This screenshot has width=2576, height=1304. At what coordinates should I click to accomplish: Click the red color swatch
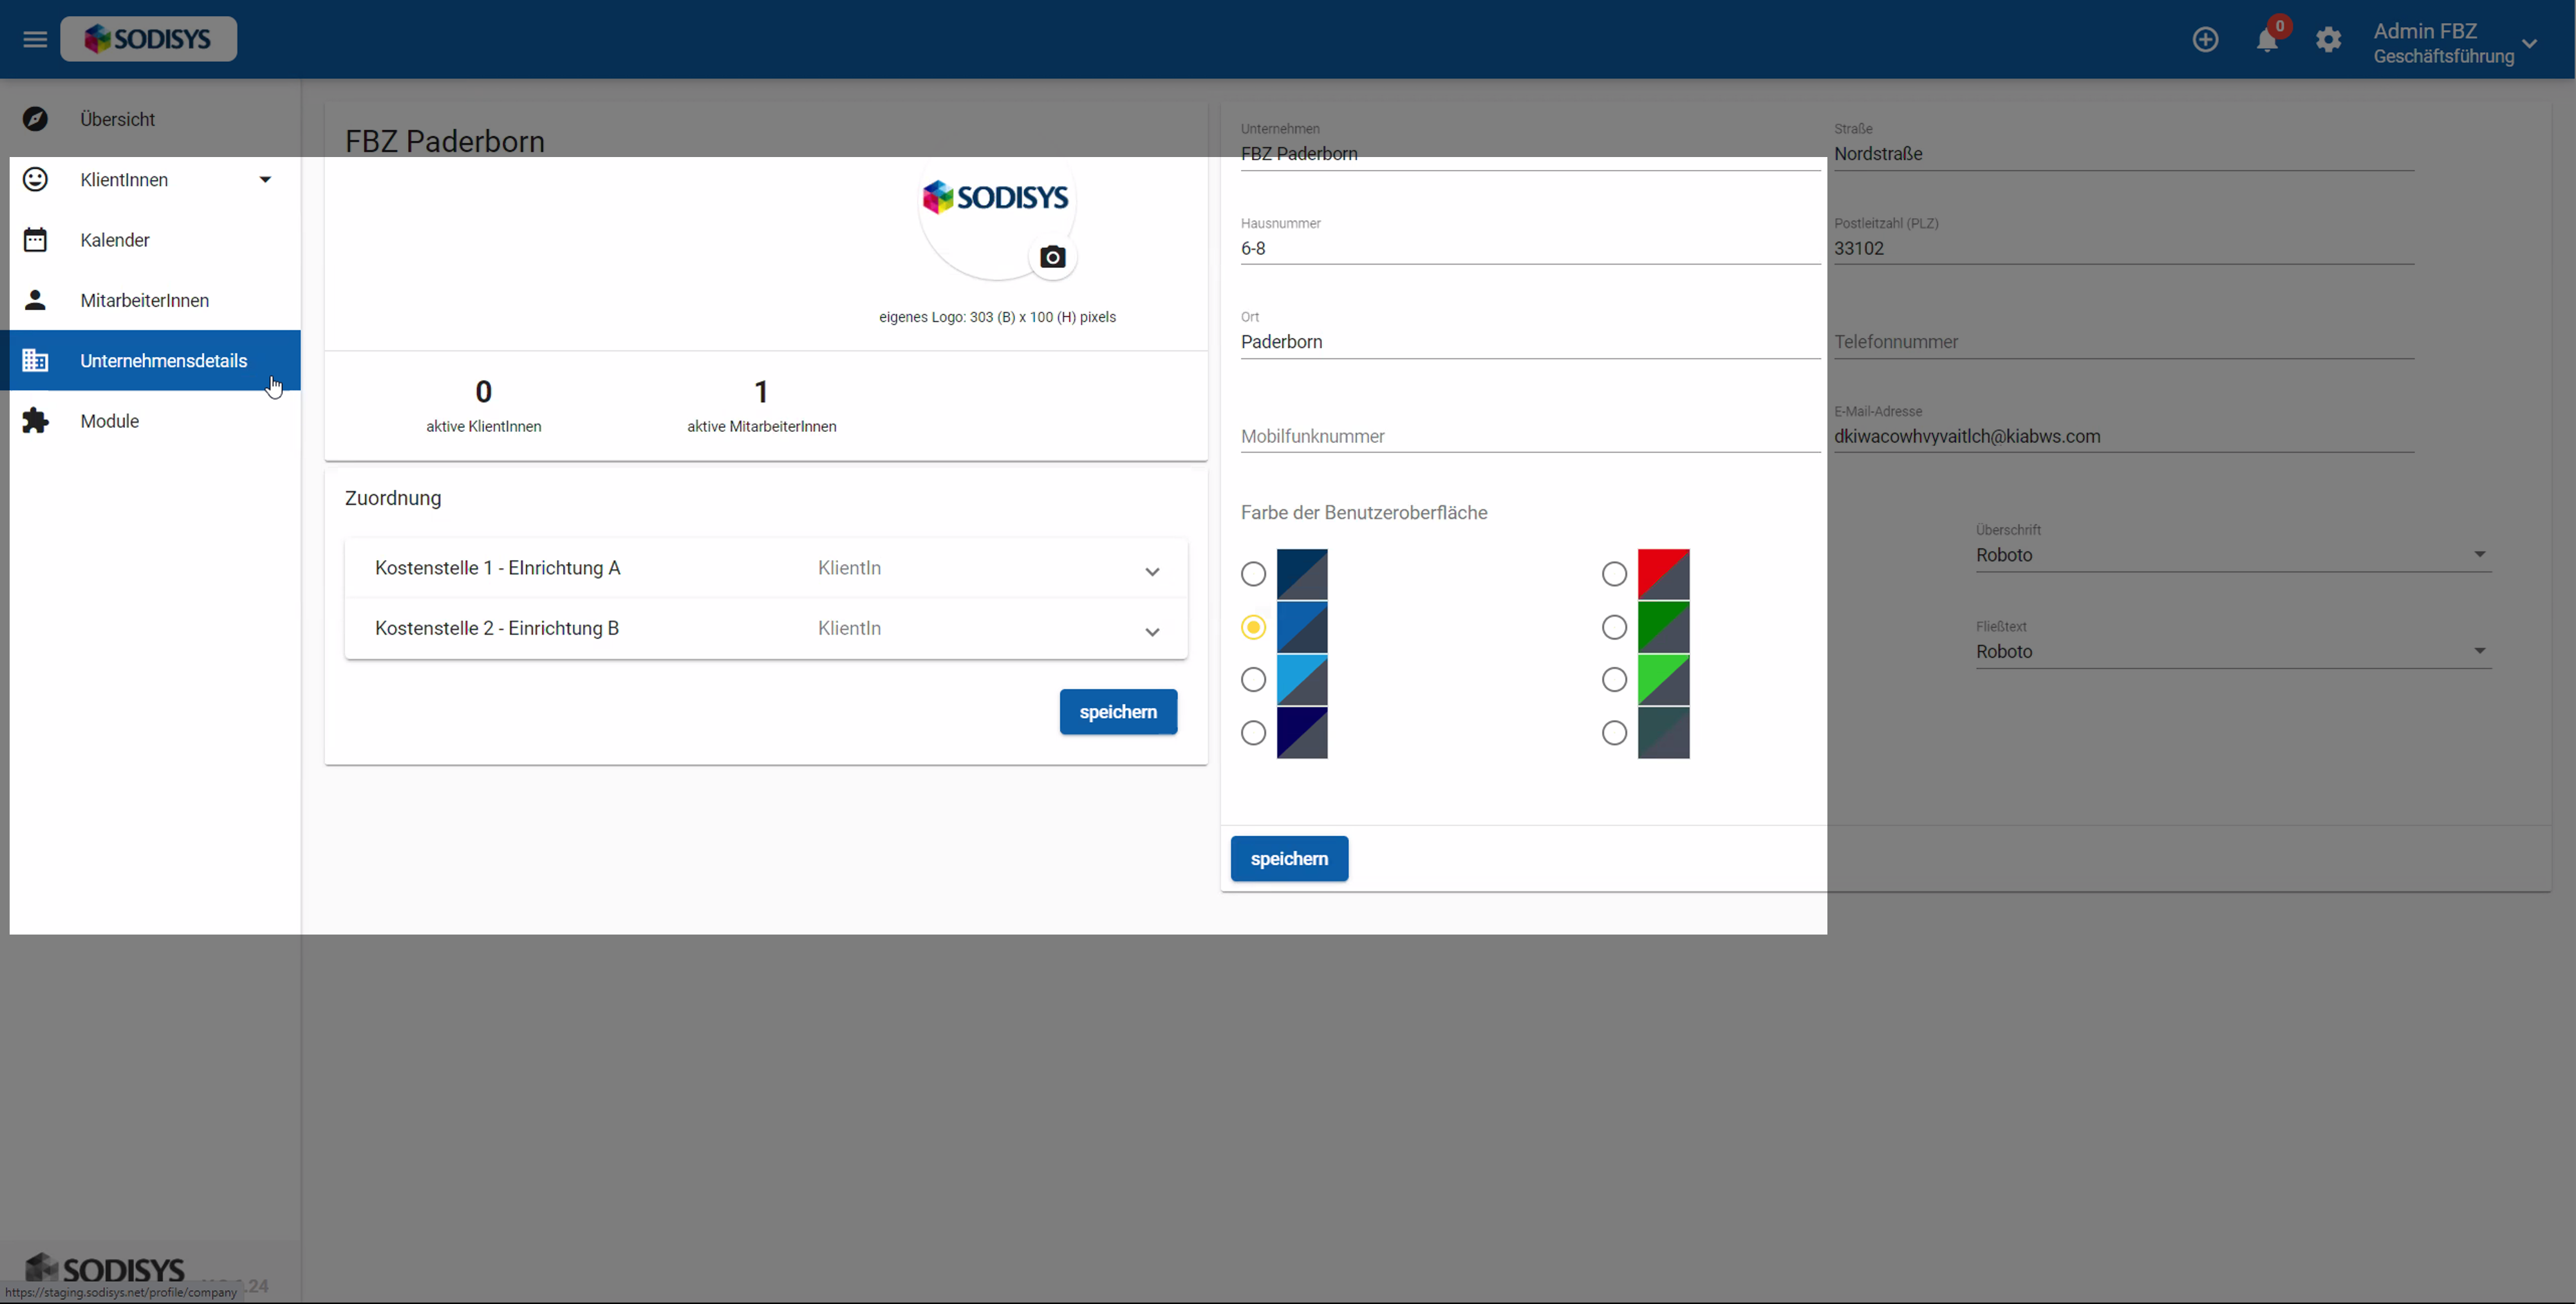point(1663,574)
